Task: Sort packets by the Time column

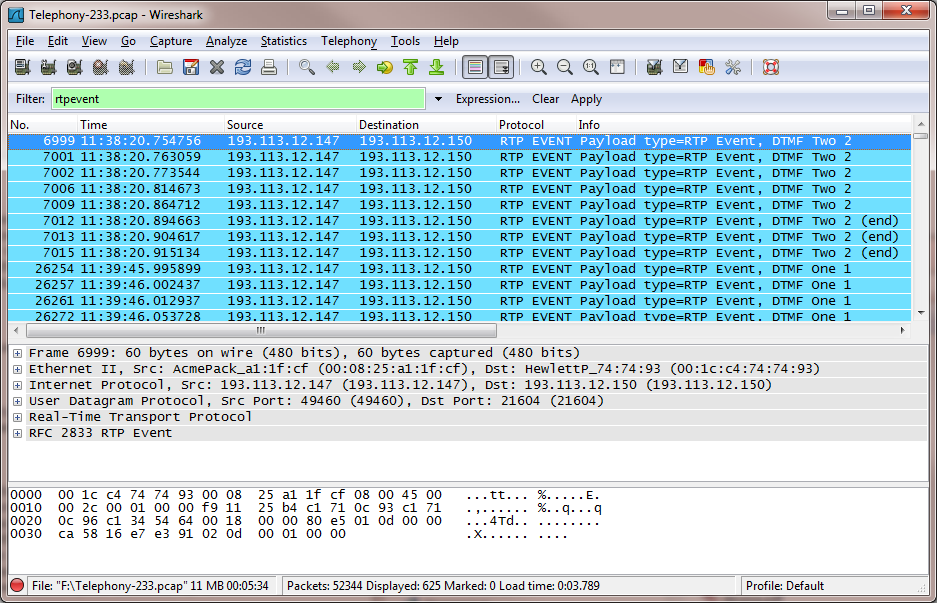Action: (x=151, y=125)
